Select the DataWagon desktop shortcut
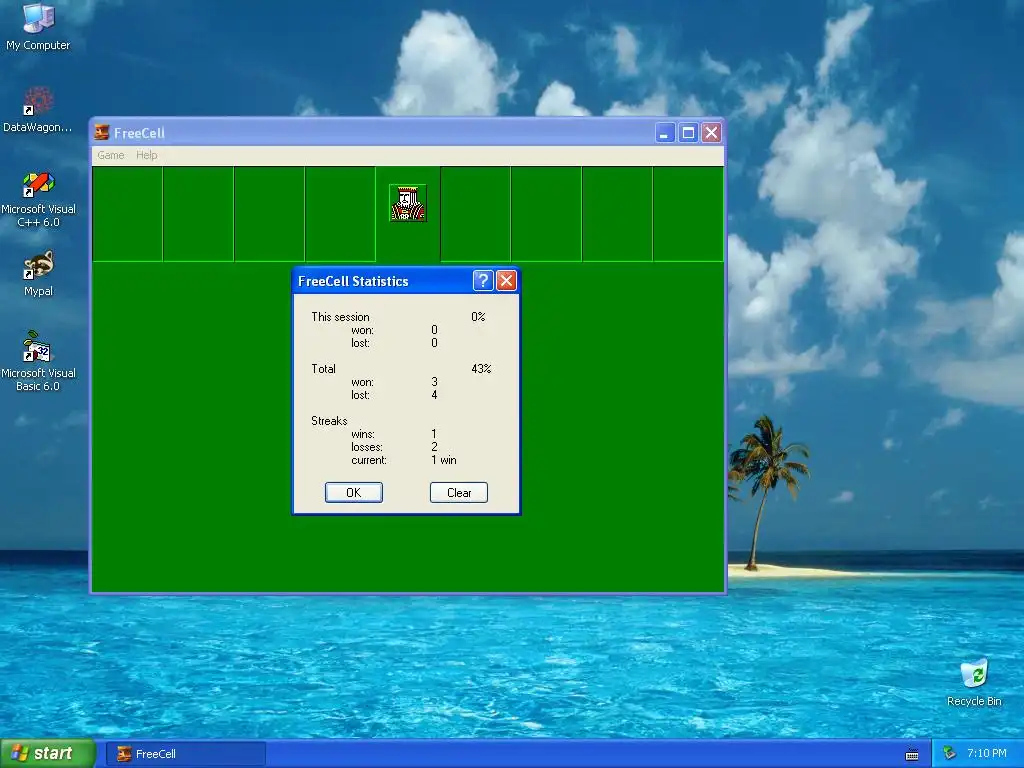This screenshot has width=1024, height=768. coord(38,110)
